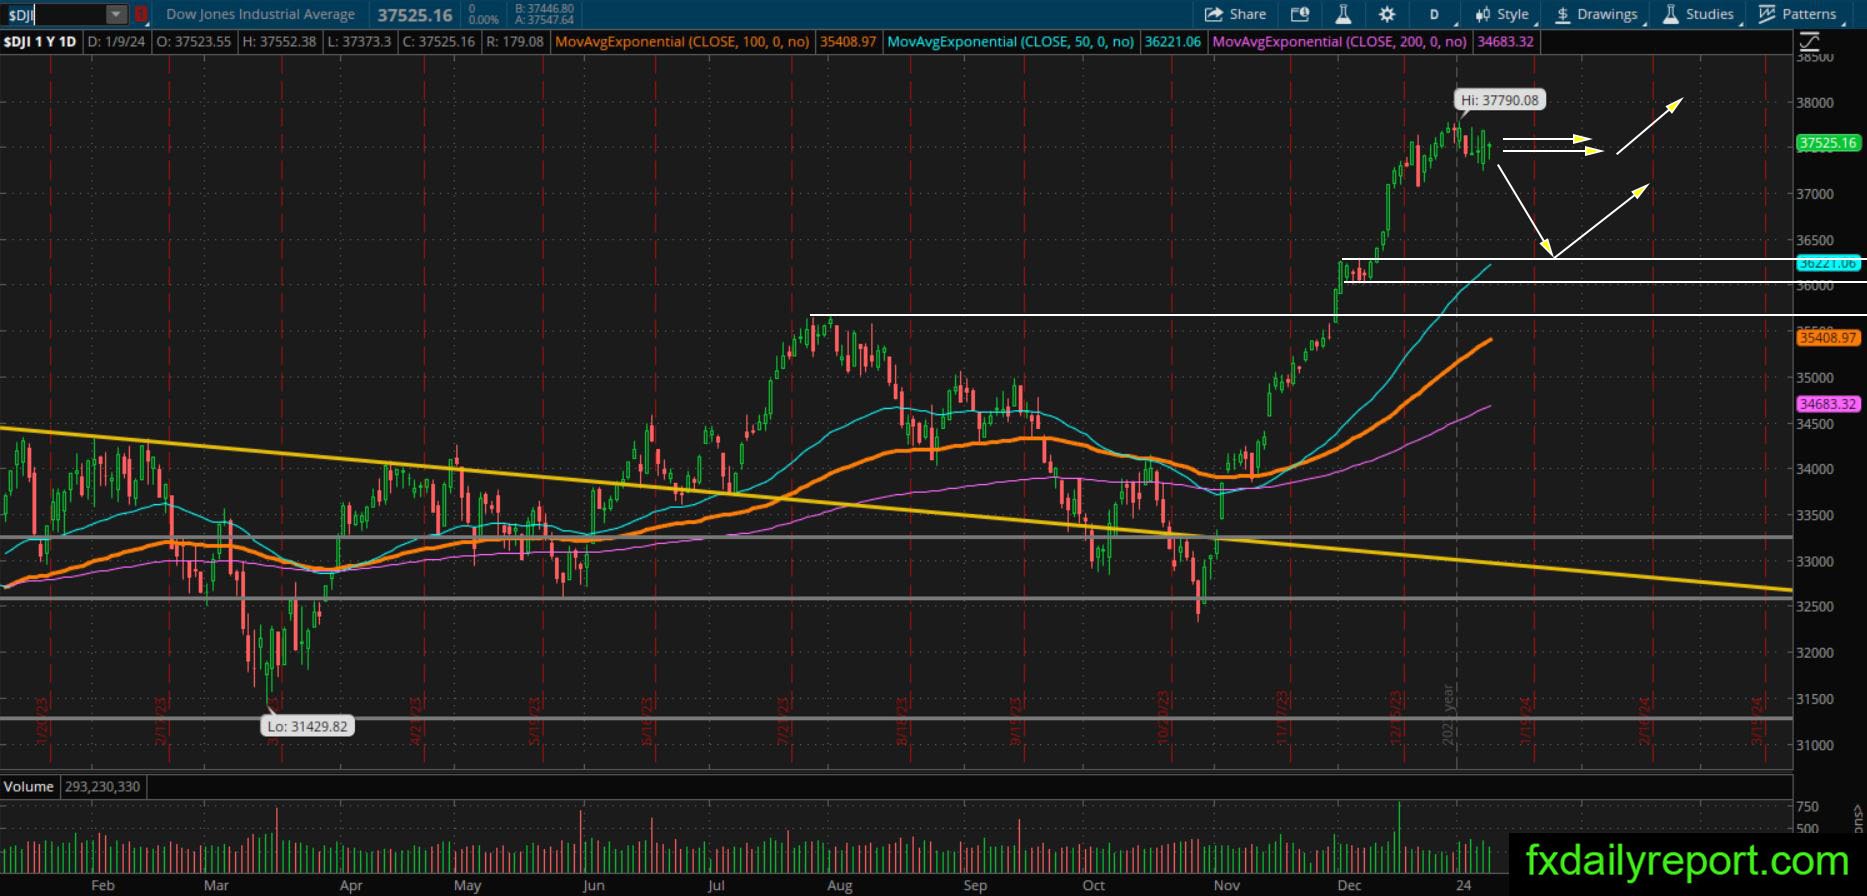1867x896 pixels.
Task: Click the 36500 price axis label
Action: click(1816, 240)
